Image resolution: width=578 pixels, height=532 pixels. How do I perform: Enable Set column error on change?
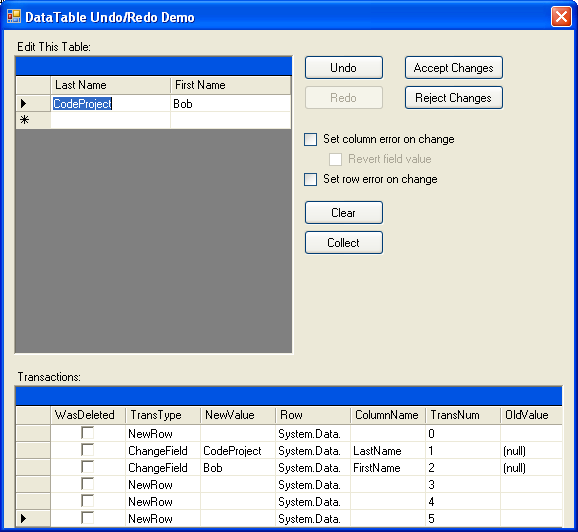coord(310,140)
